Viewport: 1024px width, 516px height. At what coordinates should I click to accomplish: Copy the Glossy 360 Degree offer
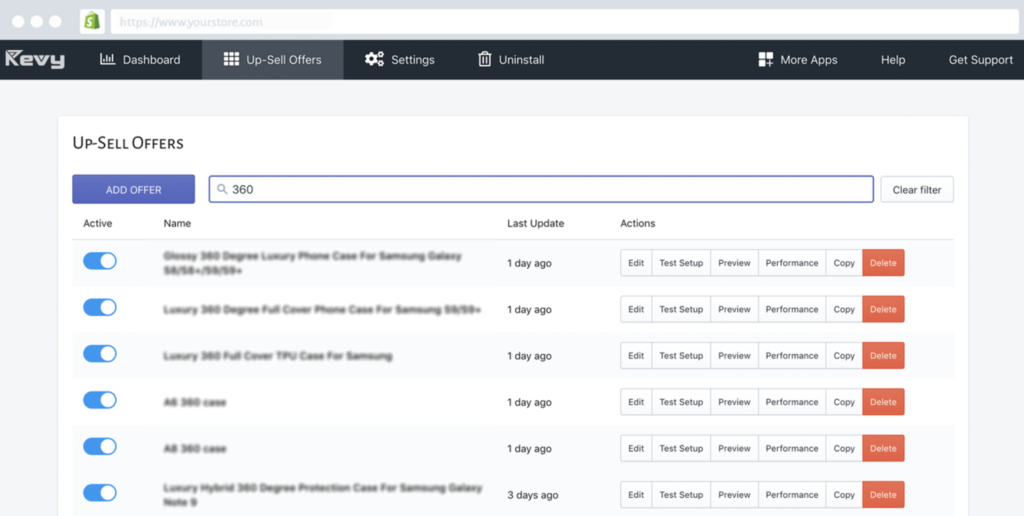pyautogui.click(x=844, y=263)
